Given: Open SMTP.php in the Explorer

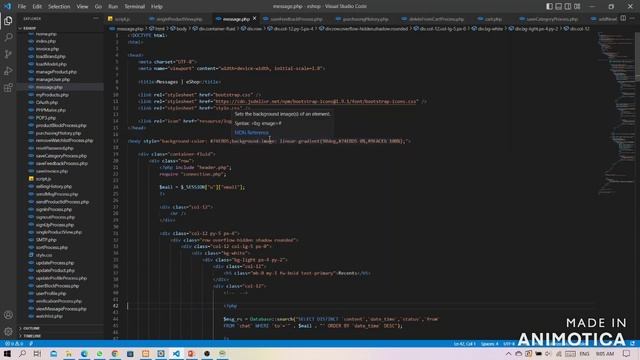Looking at the screenshot, I should click(x=46, y=240).
